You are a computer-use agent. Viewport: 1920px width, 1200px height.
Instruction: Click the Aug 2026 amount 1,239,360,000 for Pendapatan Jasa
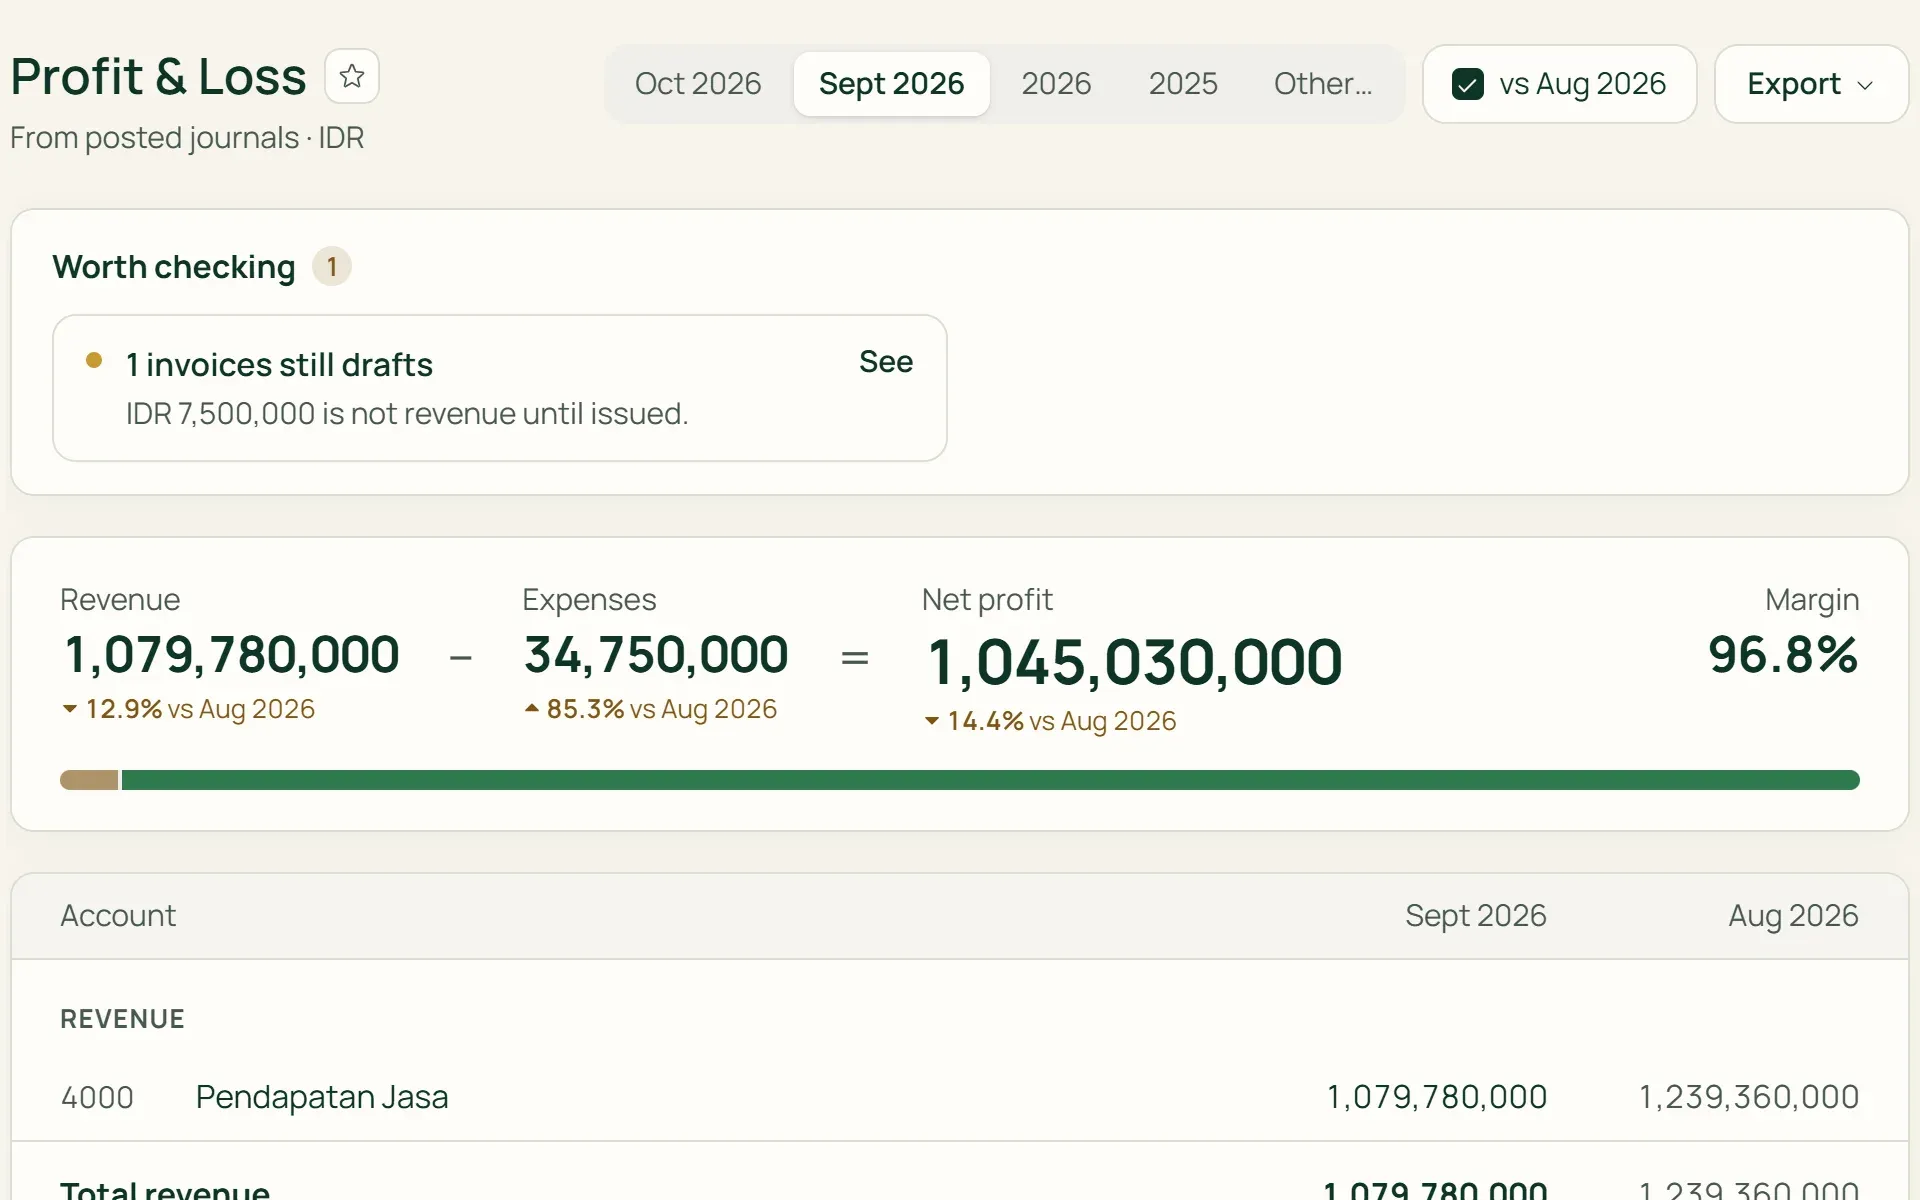[x=1748, y=1097]
